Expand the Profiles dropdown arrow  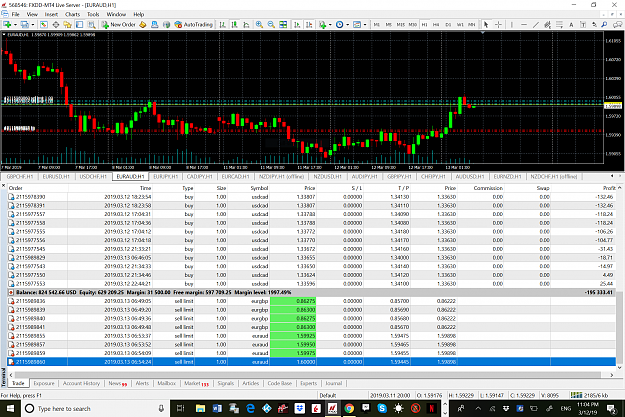pyautogui.click(x=33, y=25)
